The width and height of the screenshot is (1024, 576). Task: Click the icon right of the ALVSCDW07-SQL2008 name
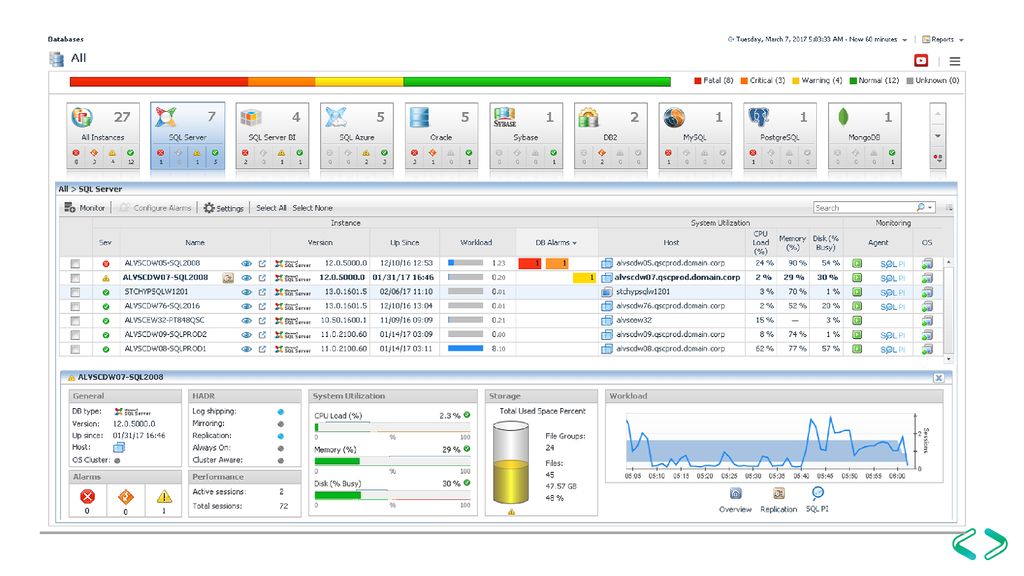point(228,278)
